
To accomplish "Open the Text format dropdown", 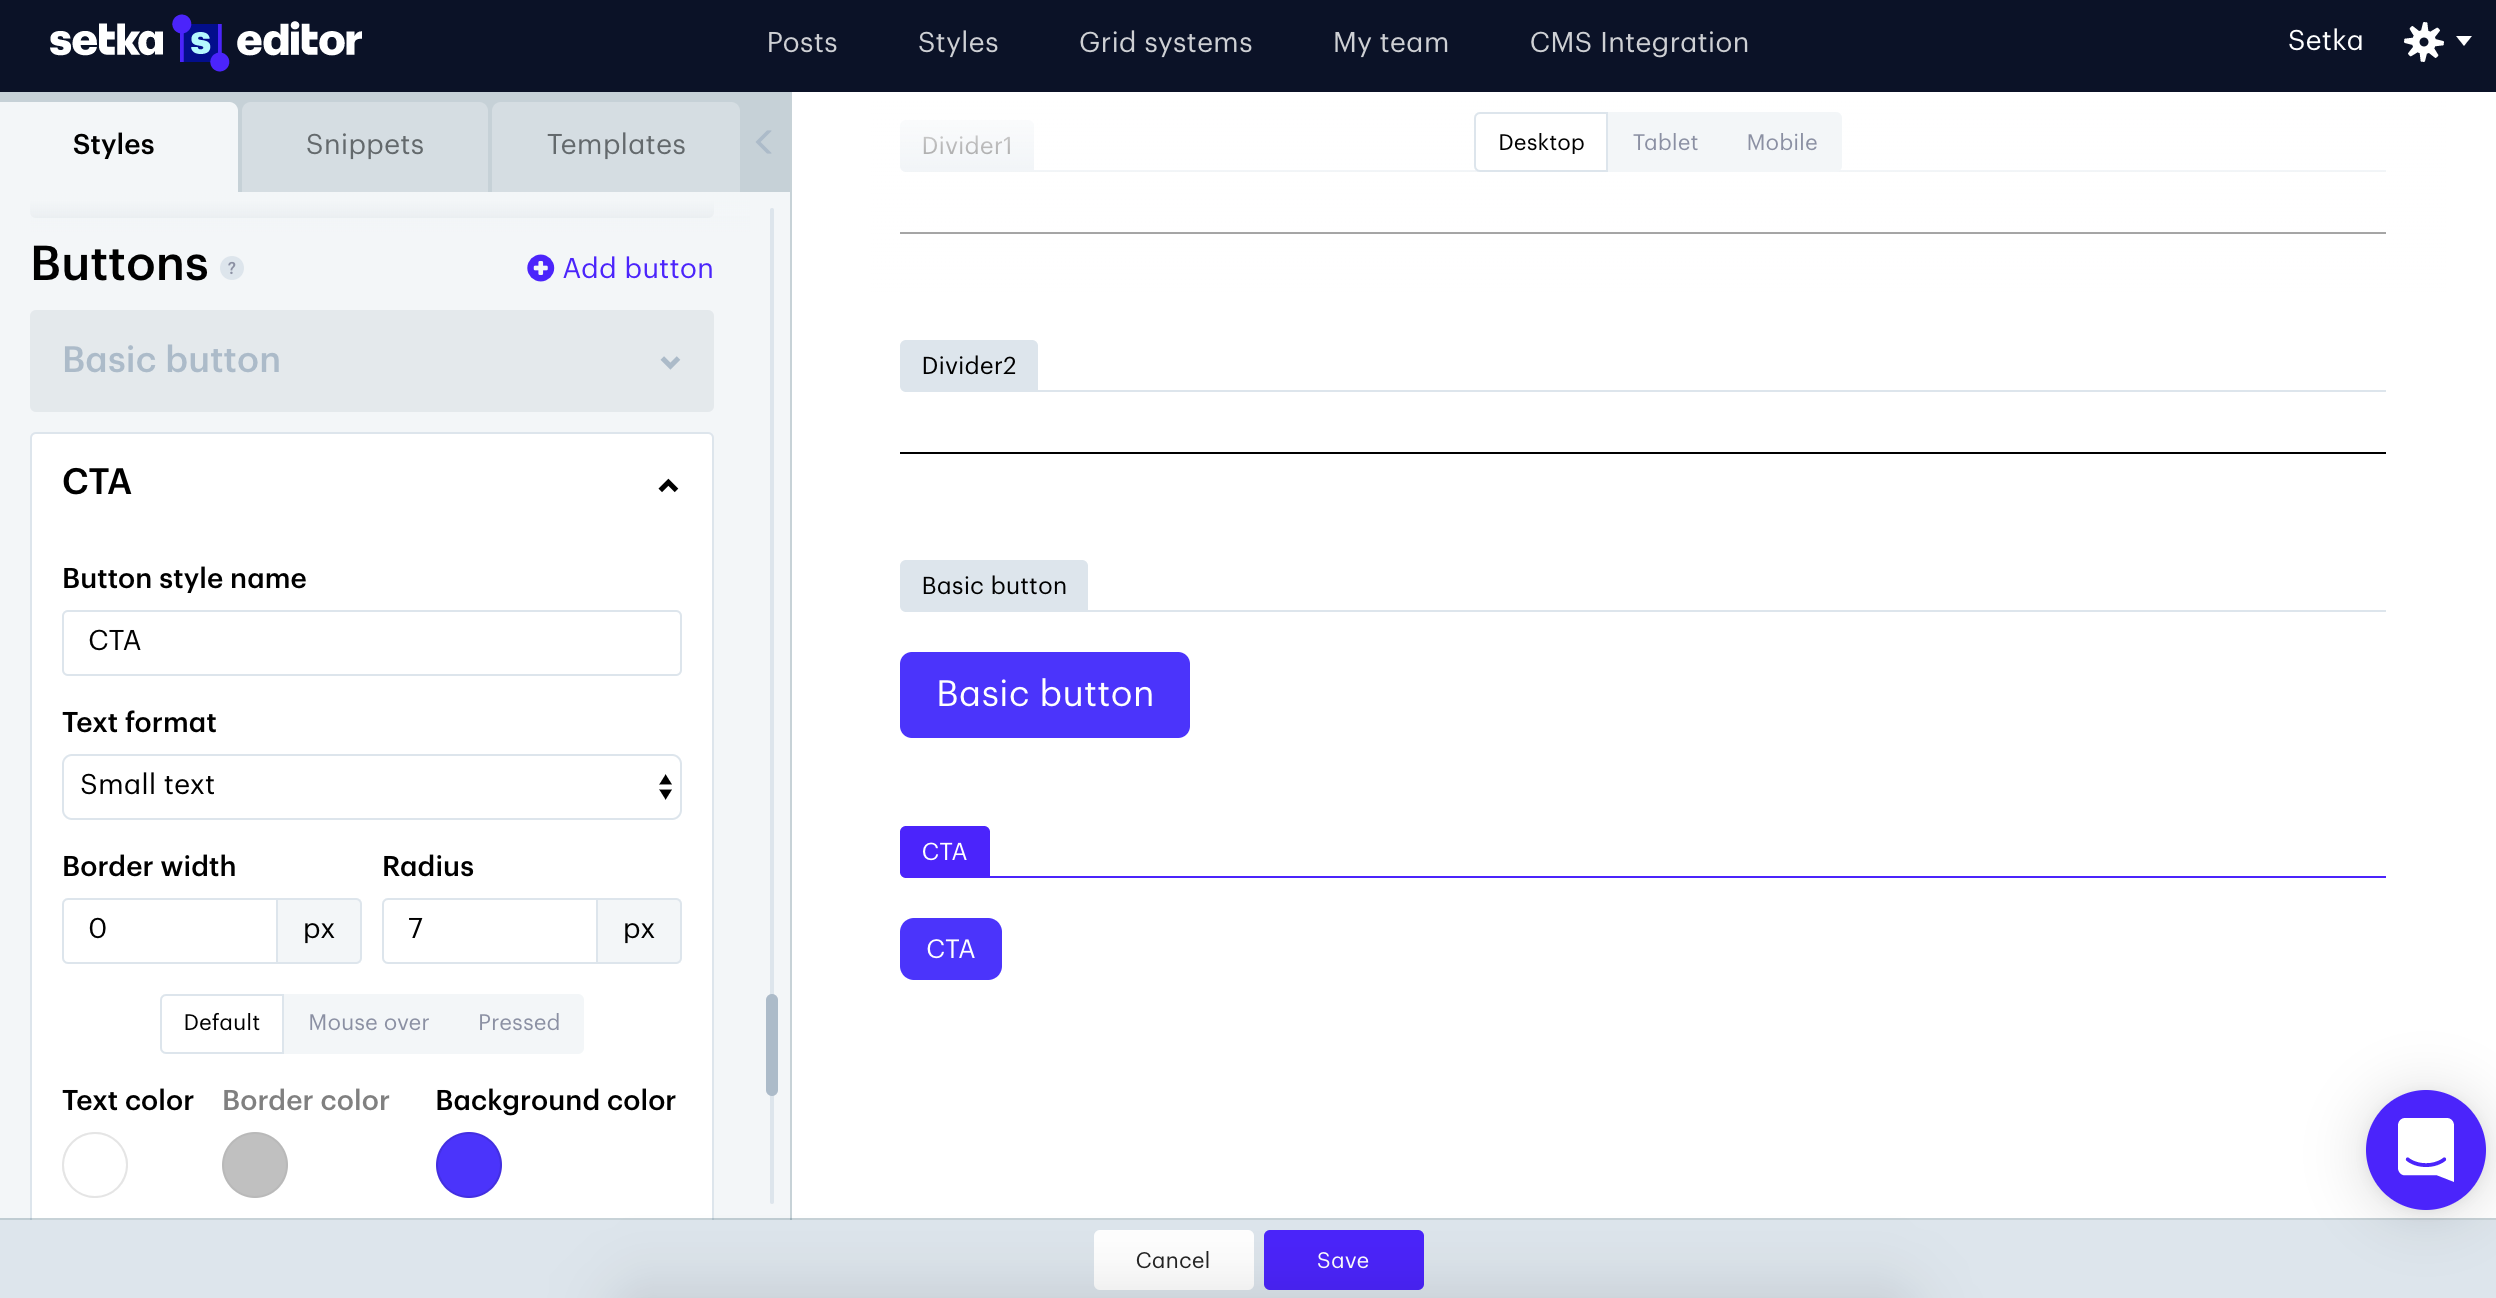I will (370, 786).
